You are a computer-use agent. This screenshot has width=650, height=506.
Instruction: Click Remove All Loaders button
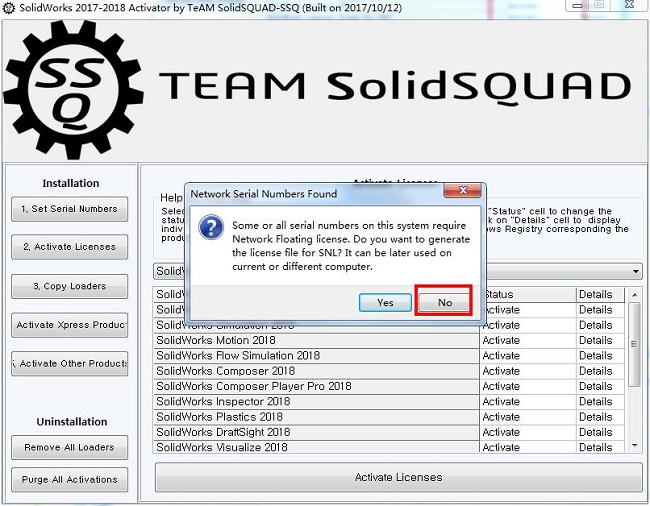[70, 447]
